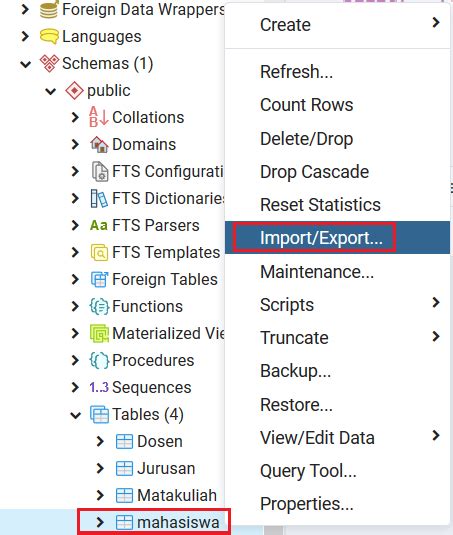Click the Dosen table icon
453x535 pixels.
(124, 442)
